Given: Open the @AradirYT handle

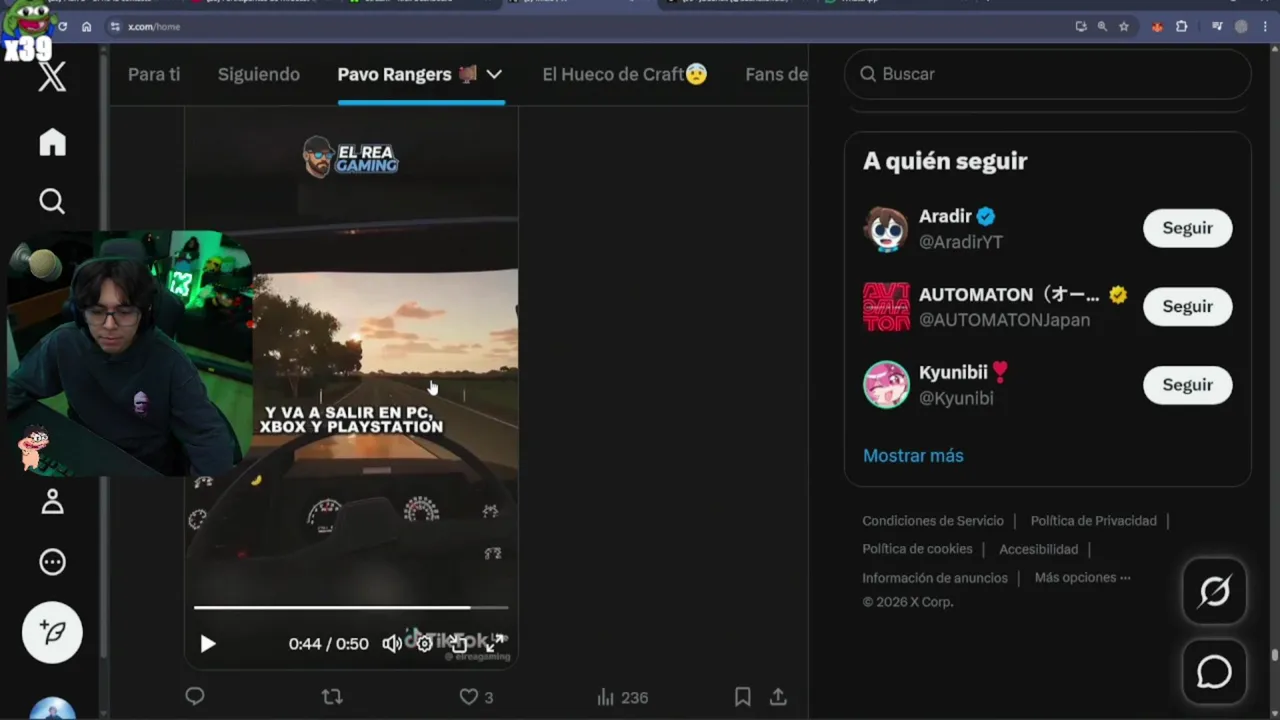Looking at the screenshot, I should tap(961, 242).
